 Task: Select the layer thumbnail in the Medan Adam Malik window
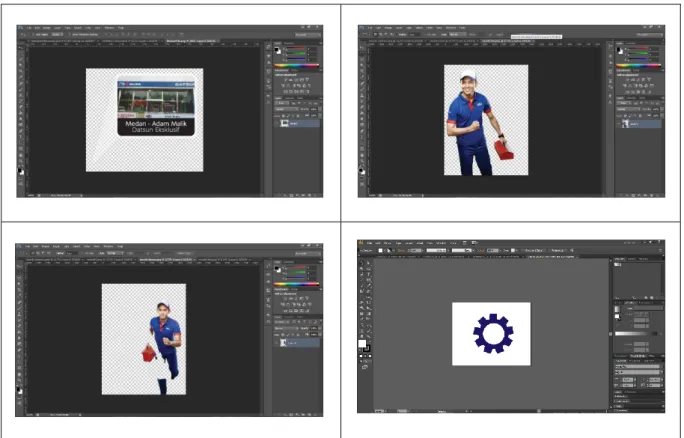[284, 124]
